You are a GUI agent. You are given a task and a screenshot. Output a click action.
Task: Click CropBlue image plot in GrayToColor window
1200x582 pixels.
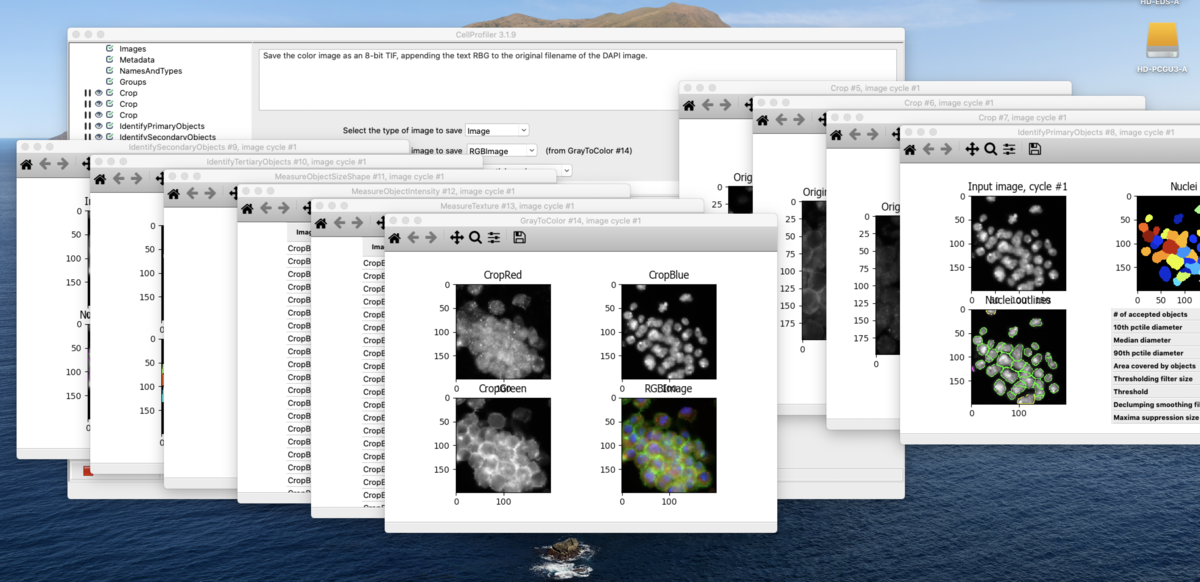point(669,332)
